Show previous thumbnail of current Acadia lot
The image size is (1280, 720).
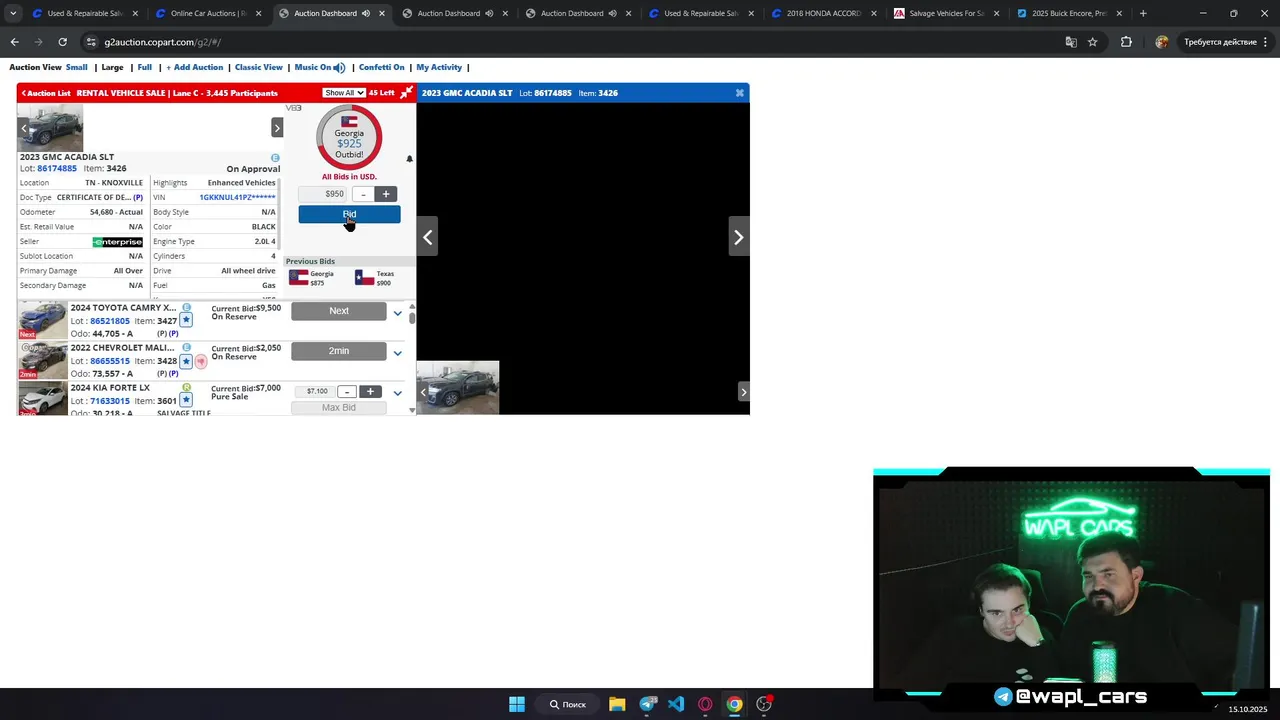pyautogui.click(x=24, y=128)
